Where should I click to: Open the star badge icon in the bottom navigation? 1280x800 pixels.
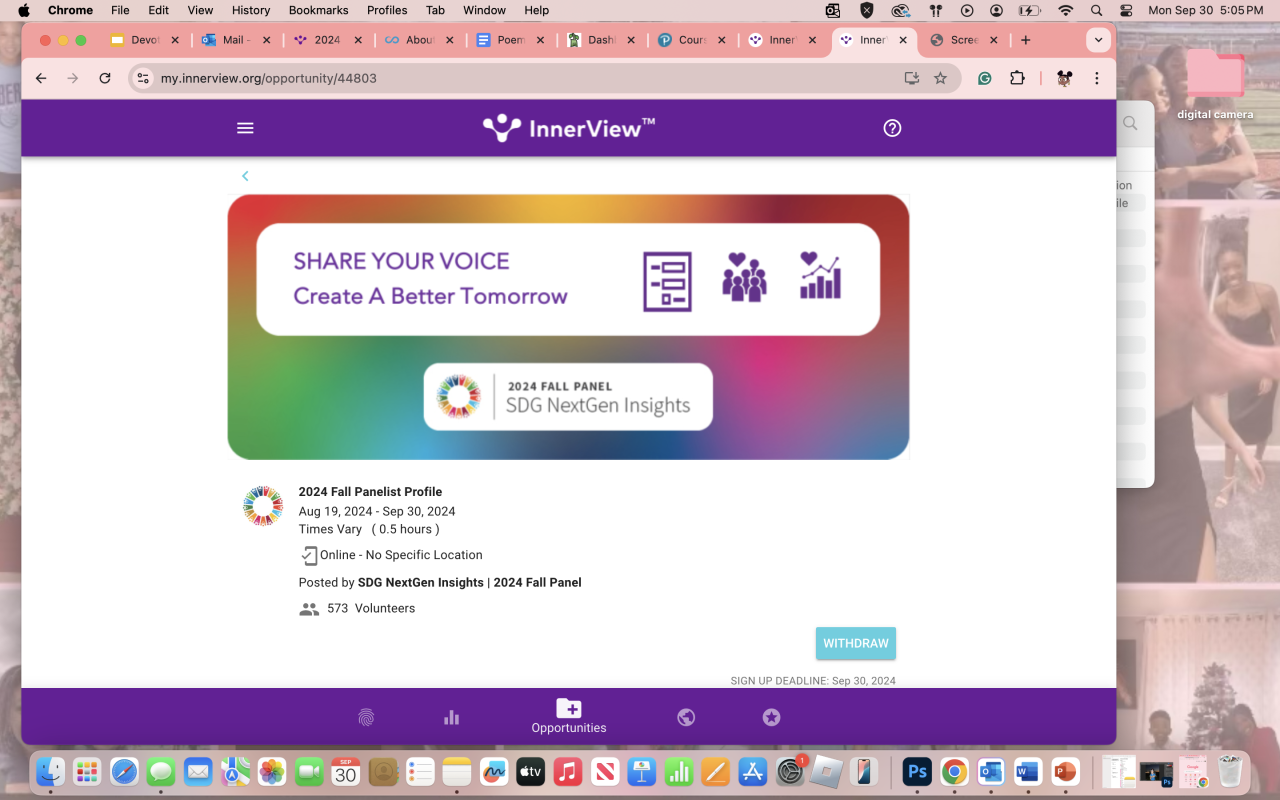[x=771, y=717]
